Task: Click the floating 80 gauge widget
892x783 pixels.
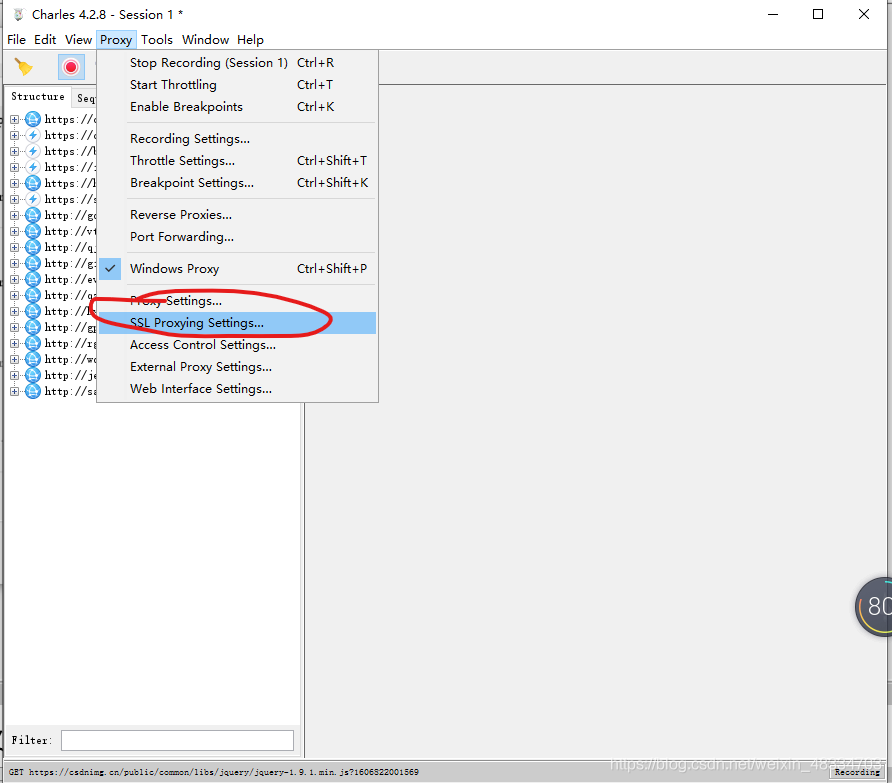Action: 874,607
